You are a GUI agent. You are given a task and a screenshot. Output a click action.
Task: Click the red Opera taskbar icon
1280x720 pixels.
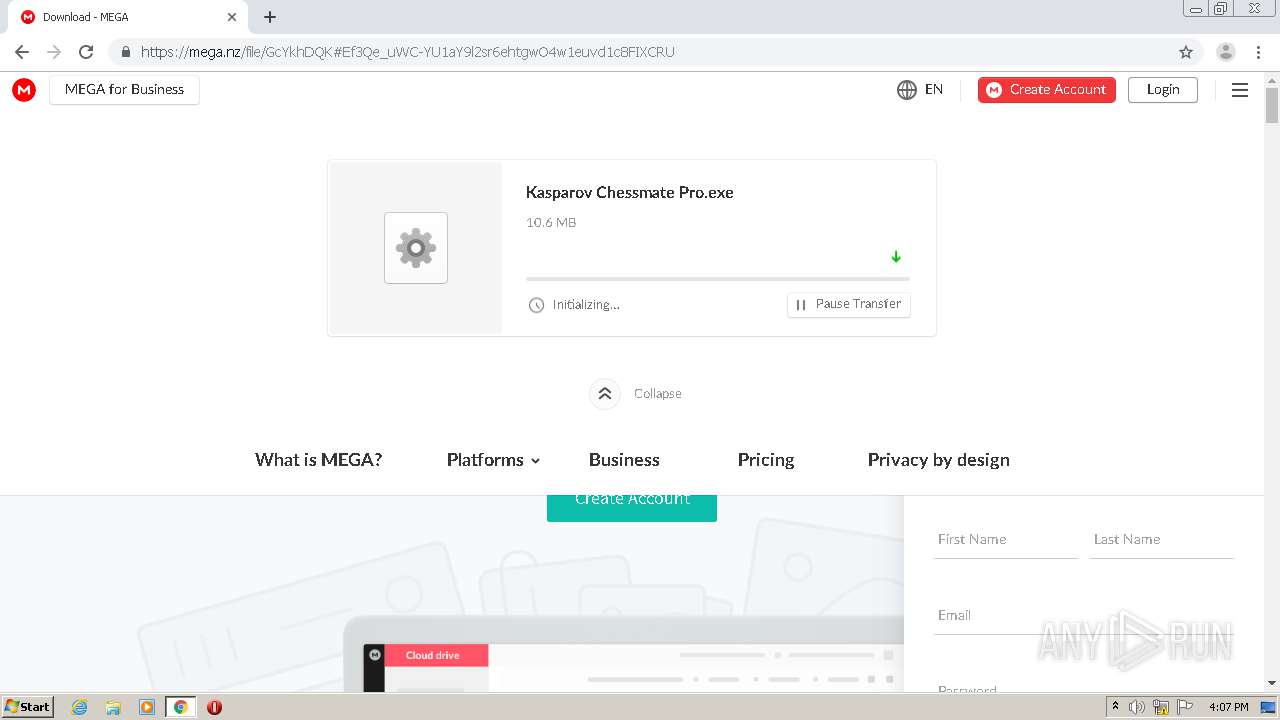214,707
